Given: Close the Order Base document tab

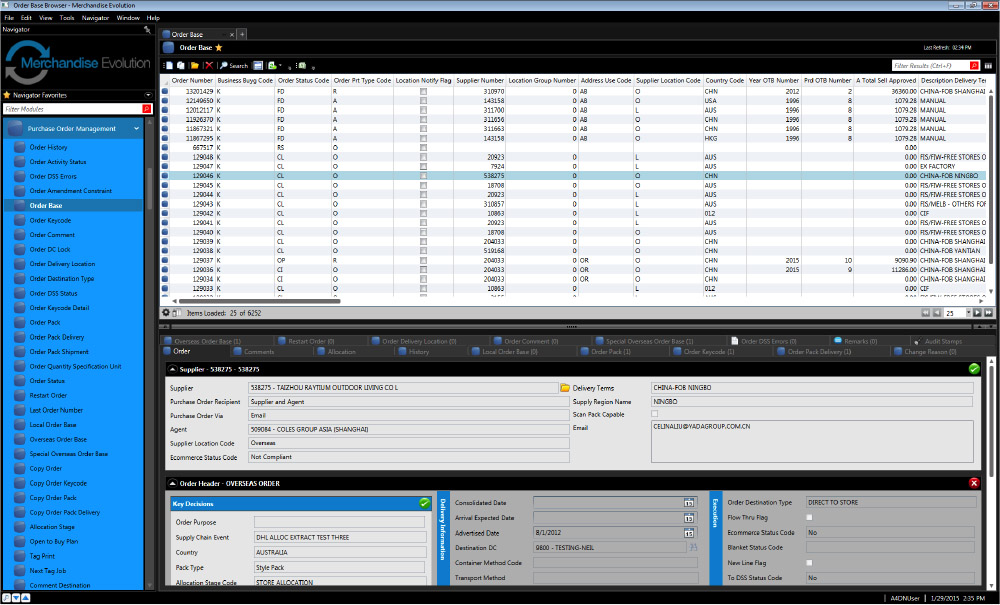Looking at the screenshot, I should pyautogui.click(x=232, y=34).
